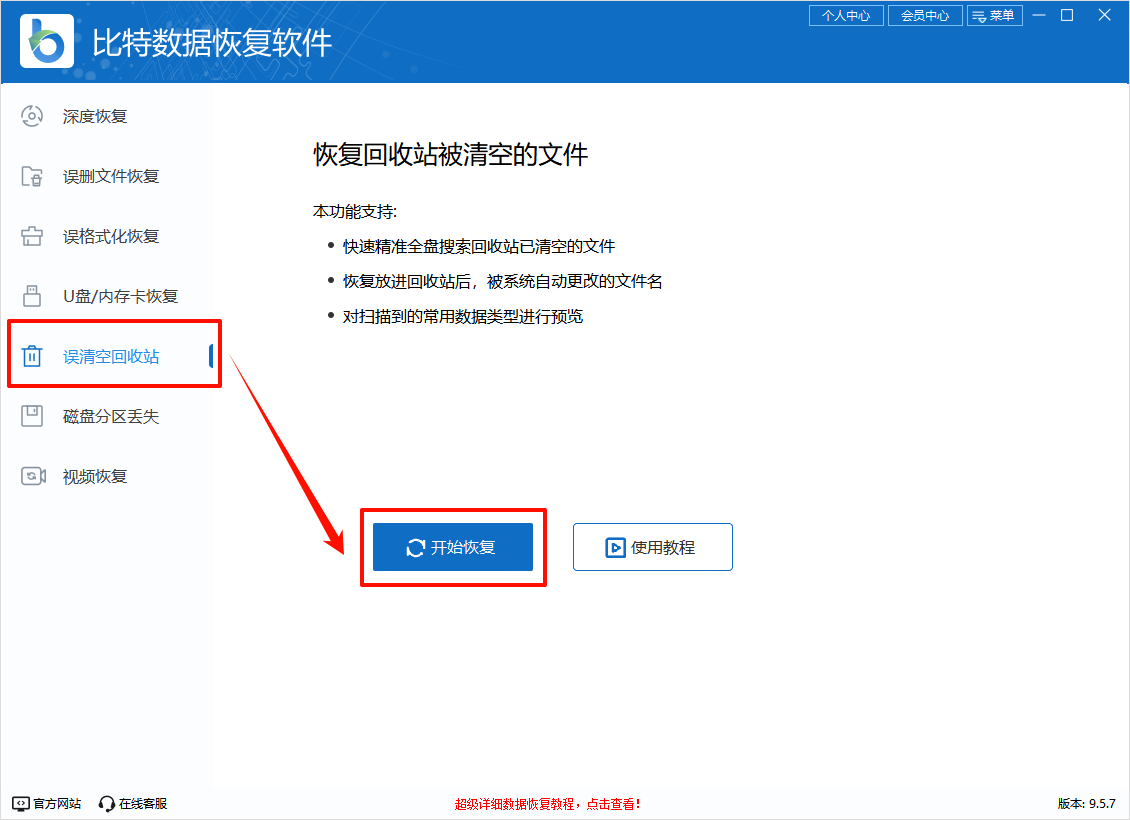Contact 在线客服 support link
This screenshot has height=820, width=1130.
[133, 803]
